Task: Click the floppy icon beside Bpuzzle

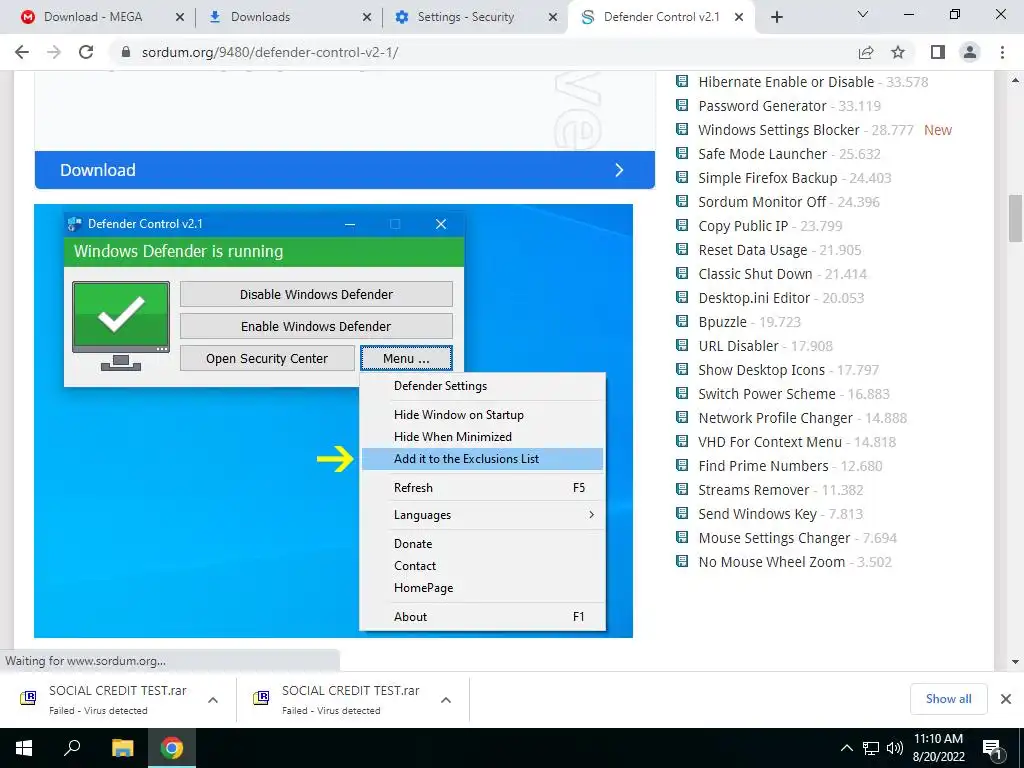Action: (682, 321)
